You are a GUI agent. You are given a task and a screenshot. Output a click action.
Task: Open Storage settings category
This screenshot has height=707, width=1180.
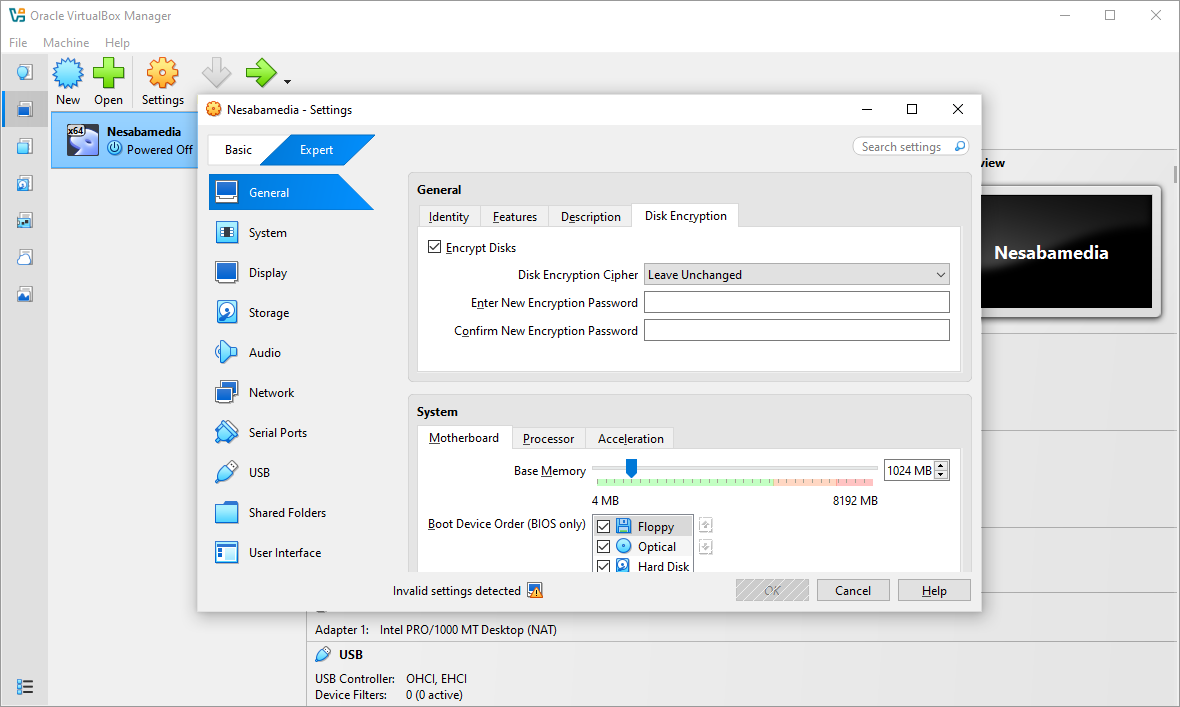click(268, 313)
